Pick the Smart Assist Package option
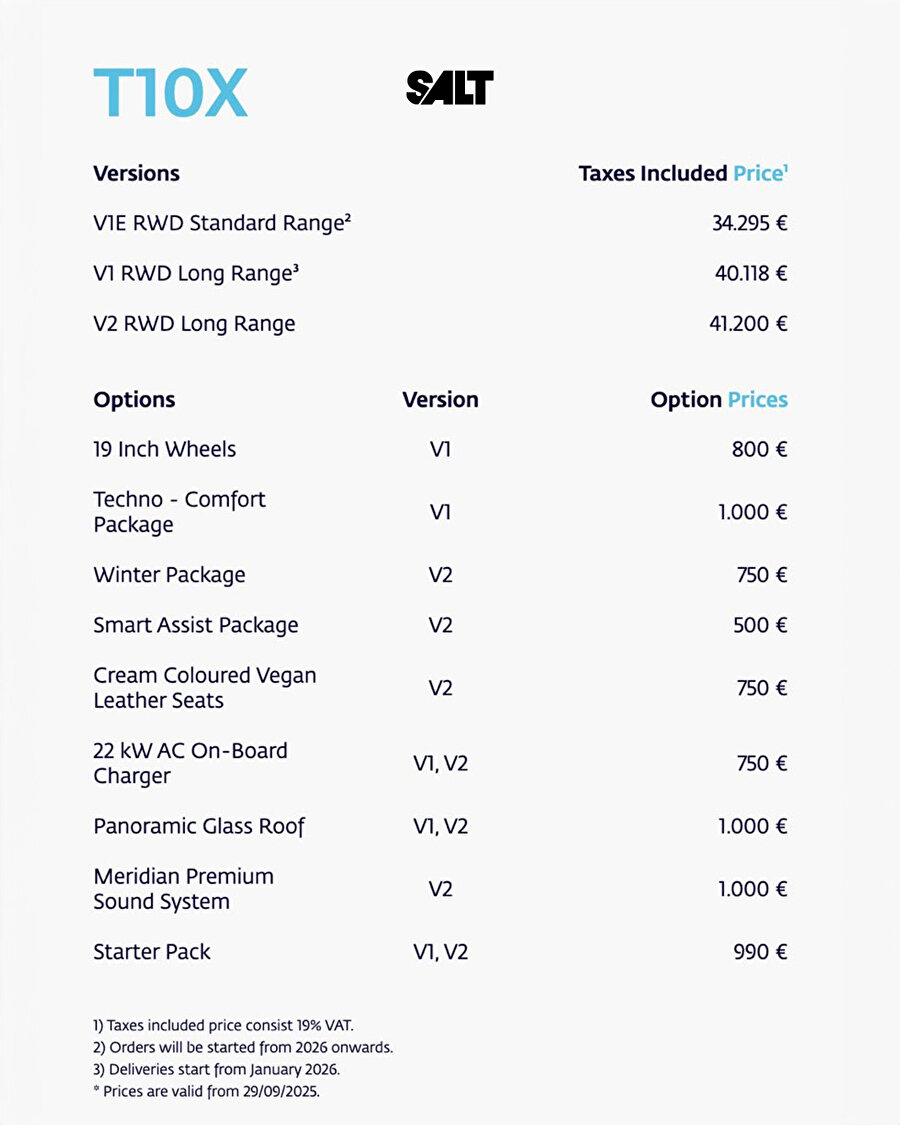This screenshot has height=1125, width=900. pos(196,625)
